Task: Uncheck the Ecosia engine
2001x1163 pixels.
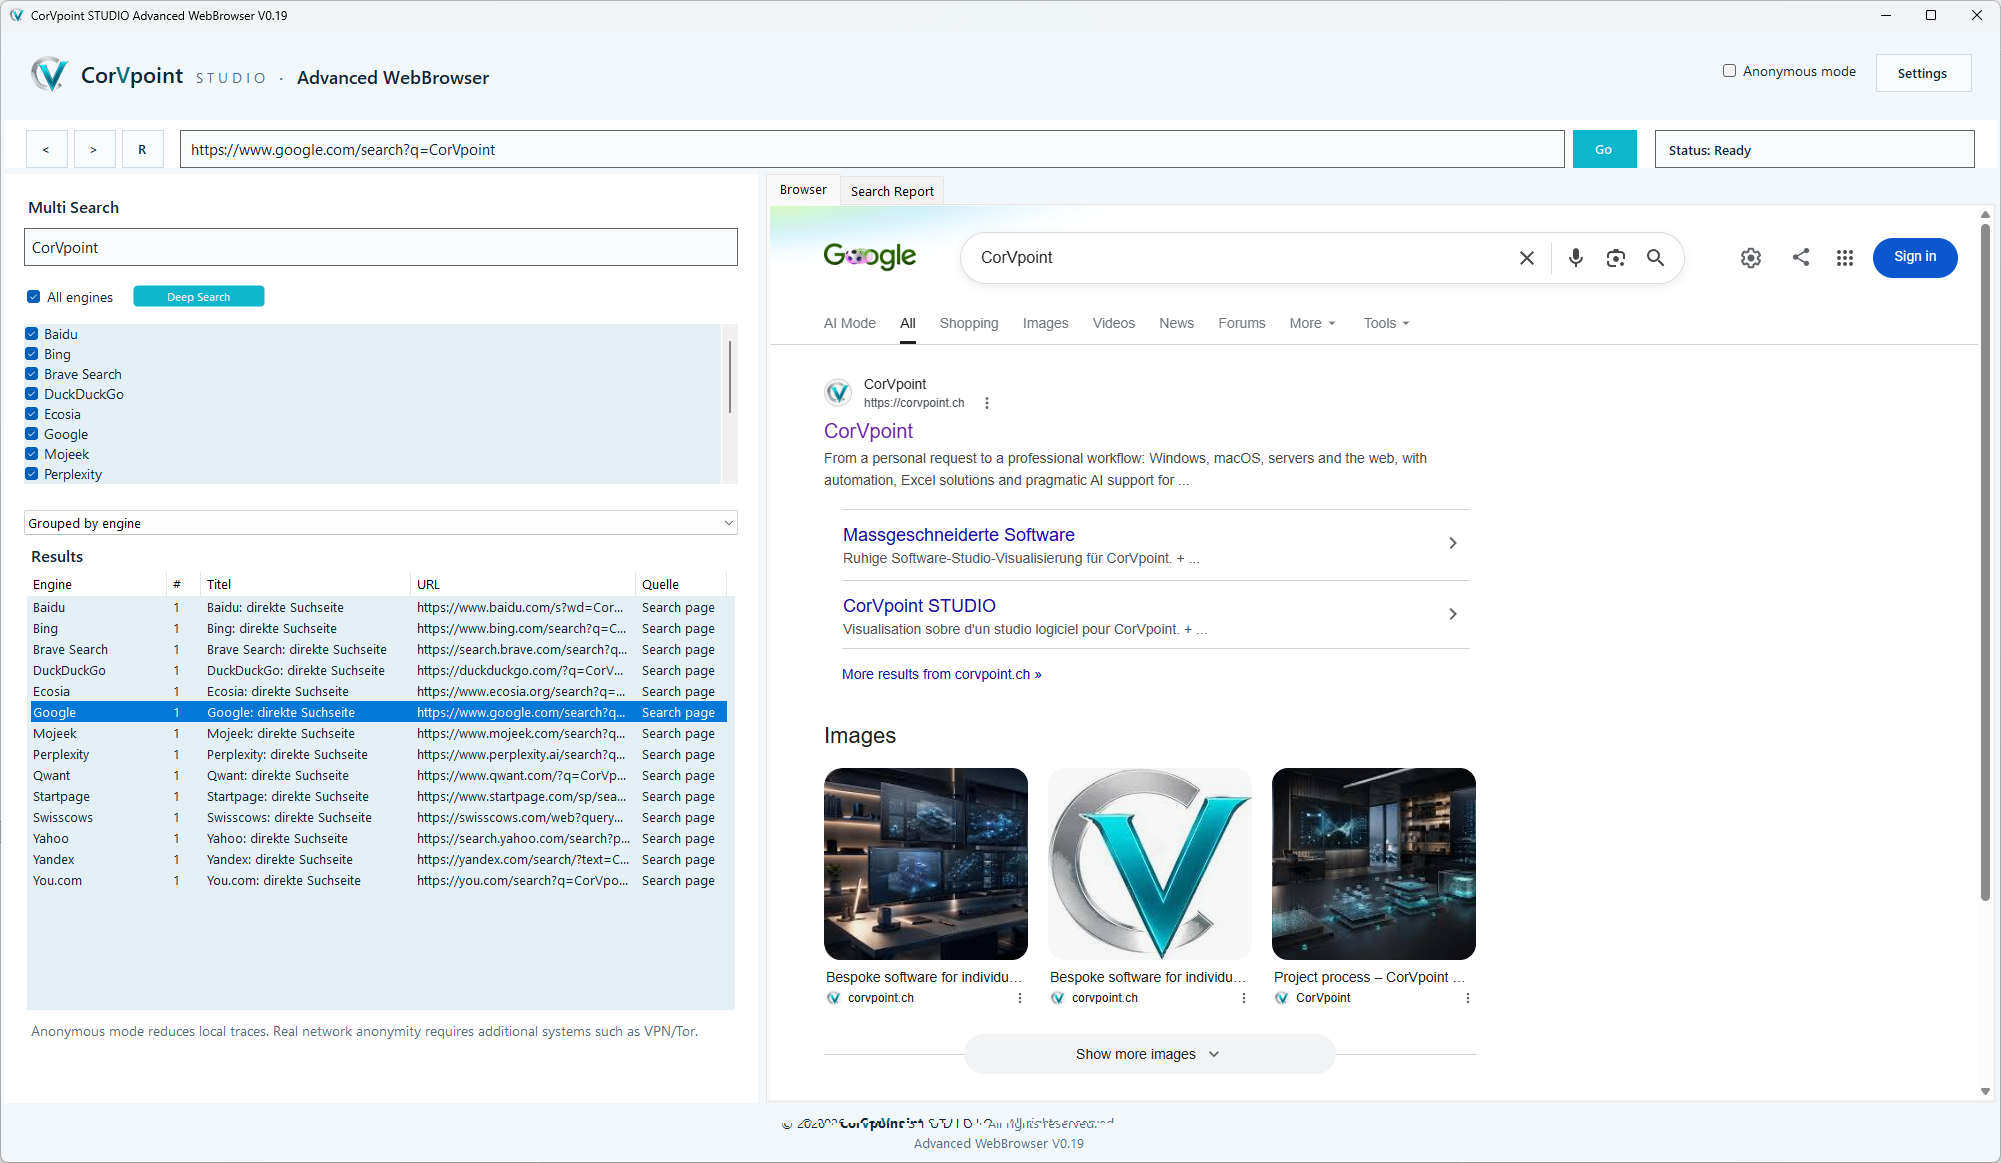Action: [x=32, y=414]
